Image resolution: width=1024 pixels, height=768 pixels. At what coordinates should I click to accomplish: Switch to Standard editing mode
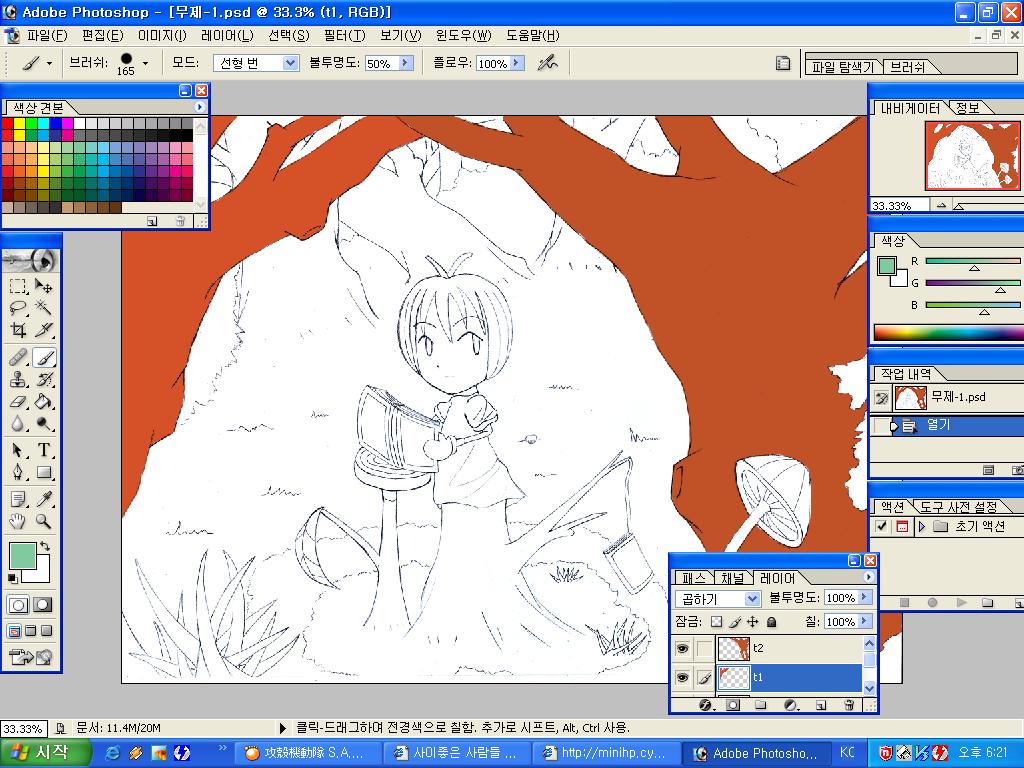coord(18,605)
